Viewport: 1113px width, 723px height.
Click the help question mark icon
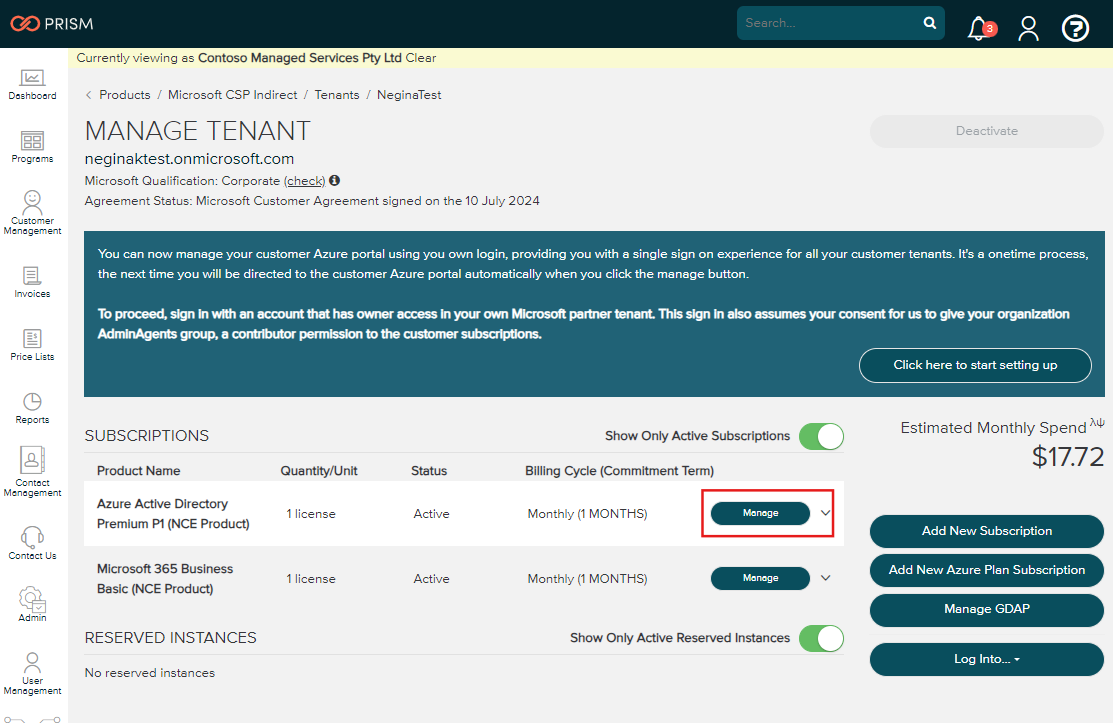[x=1075, y=28]
